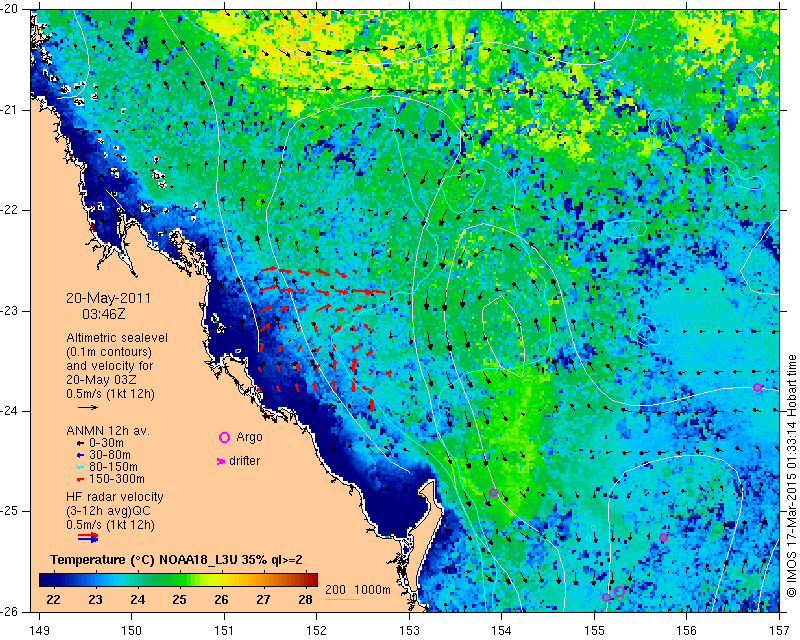Viewport: 800px width, 640px height.
Task: Click the yellow colorbar section at 26
Action: (221, 580)
